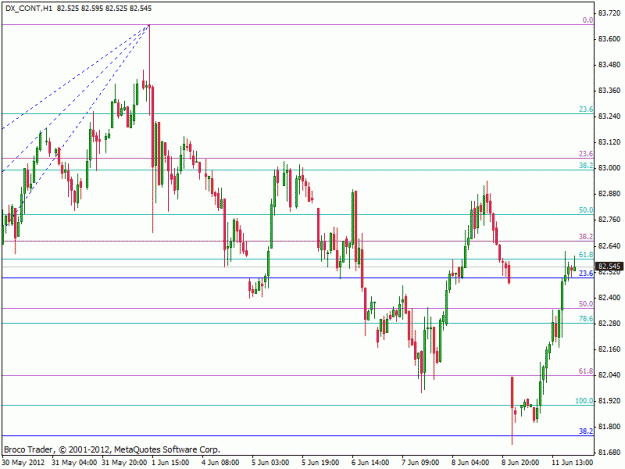Click the 82.280 price scale value
The width and height of the screenshot is (625, 469).
609,323
